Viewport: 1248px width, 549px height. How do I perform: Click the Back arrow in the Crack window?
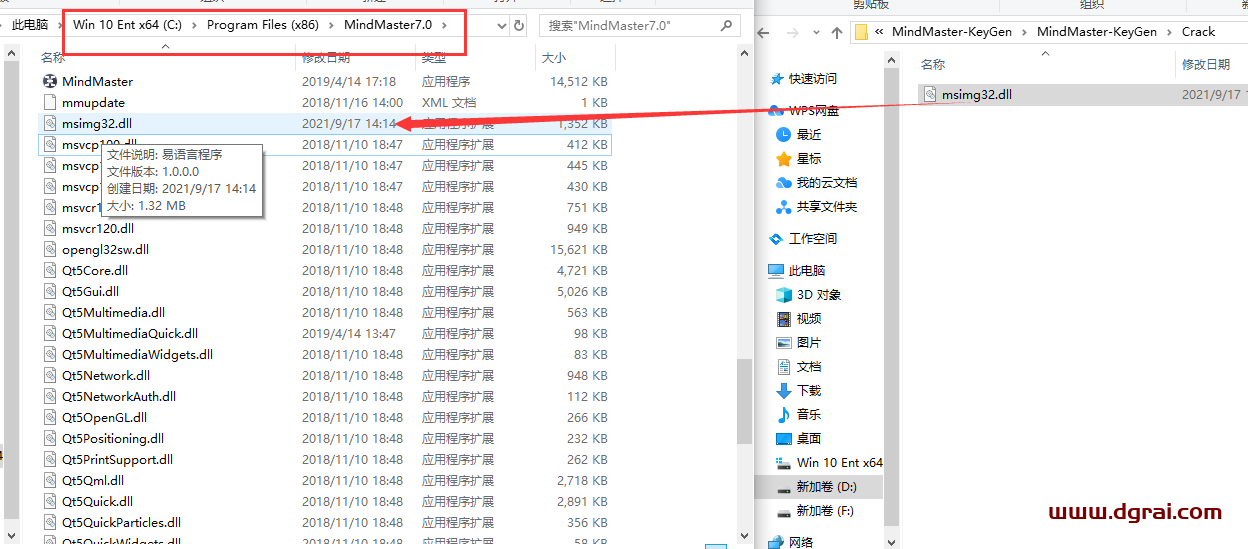[x=765, y=33]
